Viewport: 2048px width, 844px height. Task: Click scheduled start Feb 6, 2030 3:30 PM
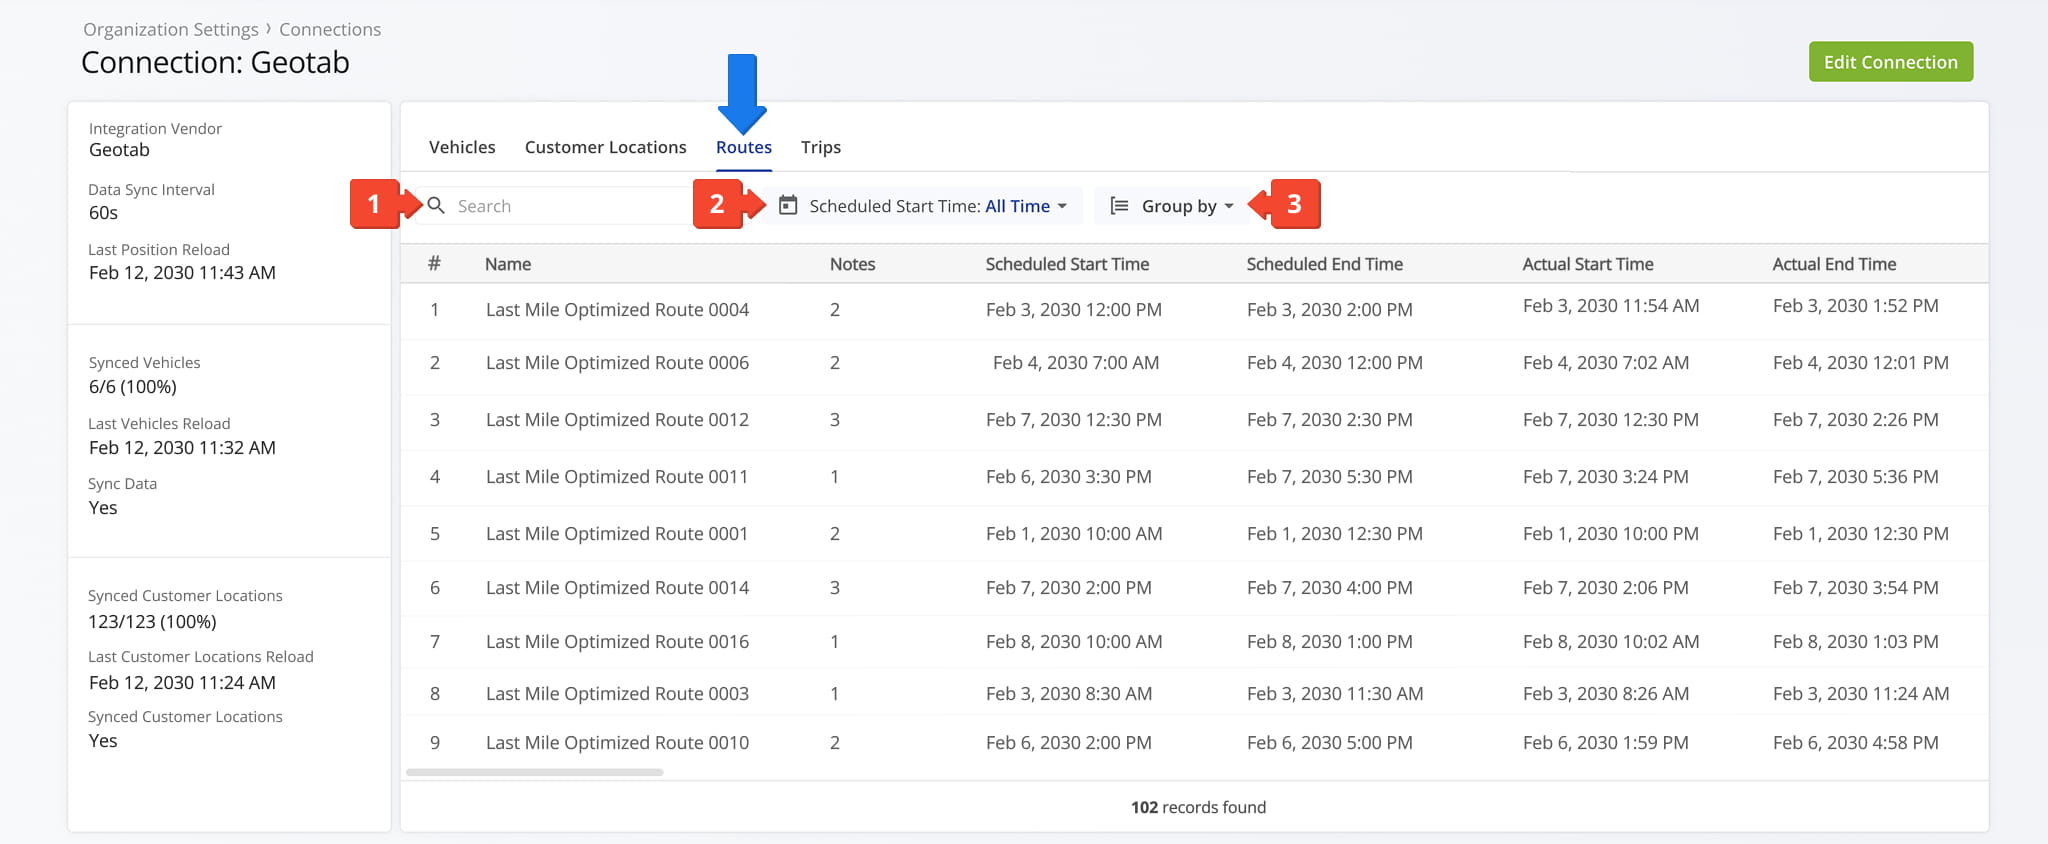(x=1069, y=477)
